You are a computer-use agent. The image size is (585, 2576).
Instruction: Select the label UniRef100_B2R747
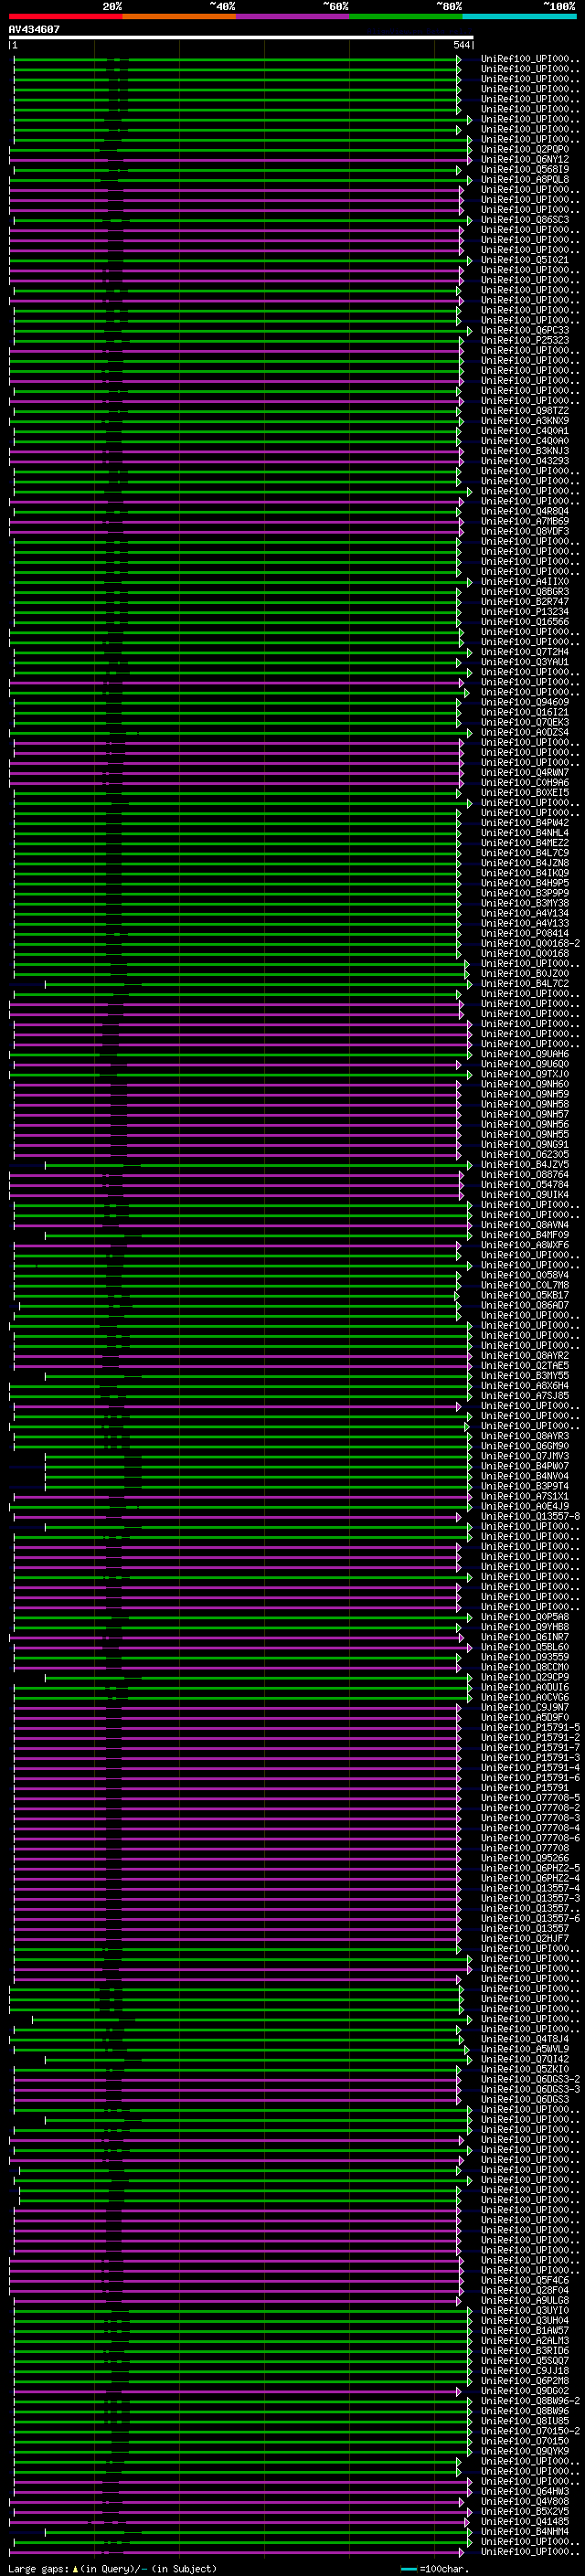525,602
